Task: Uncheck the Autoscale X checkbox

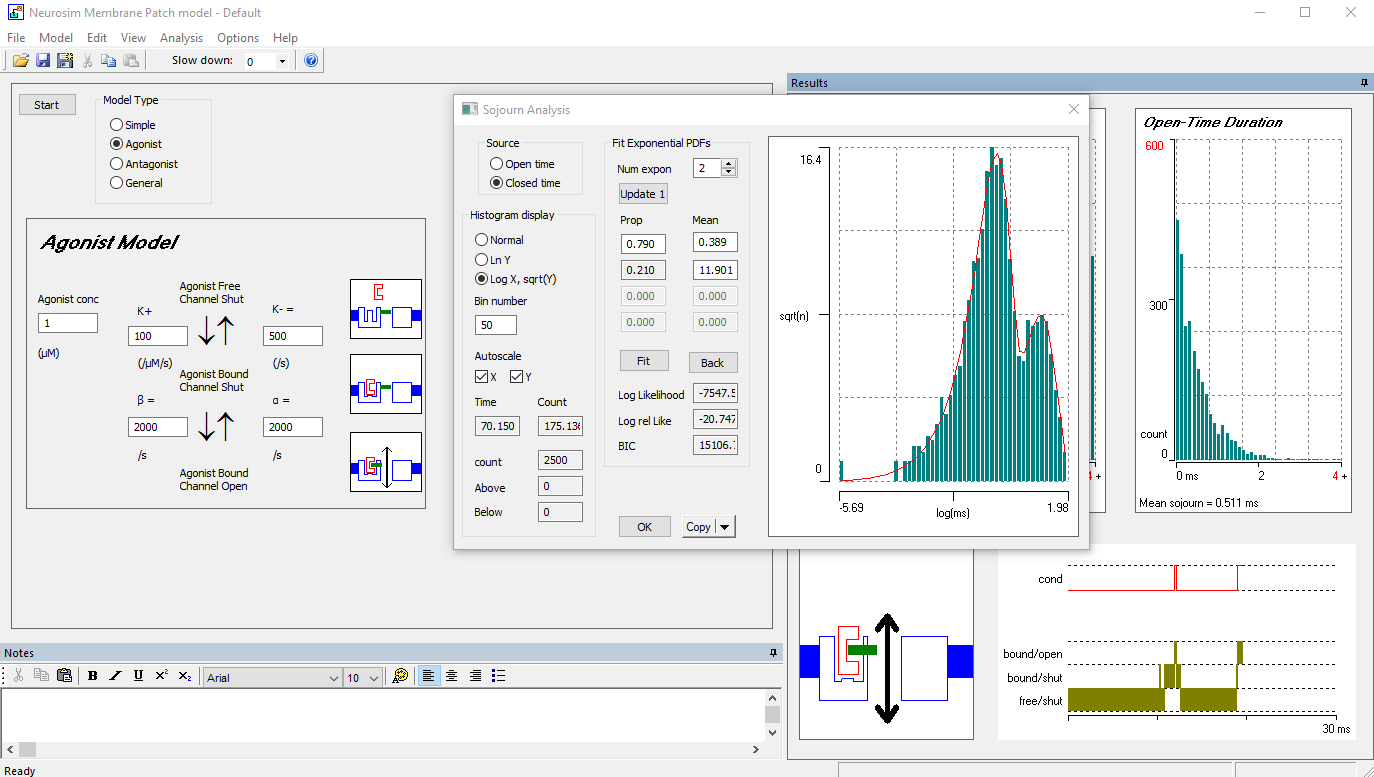Action: point(482,377)
